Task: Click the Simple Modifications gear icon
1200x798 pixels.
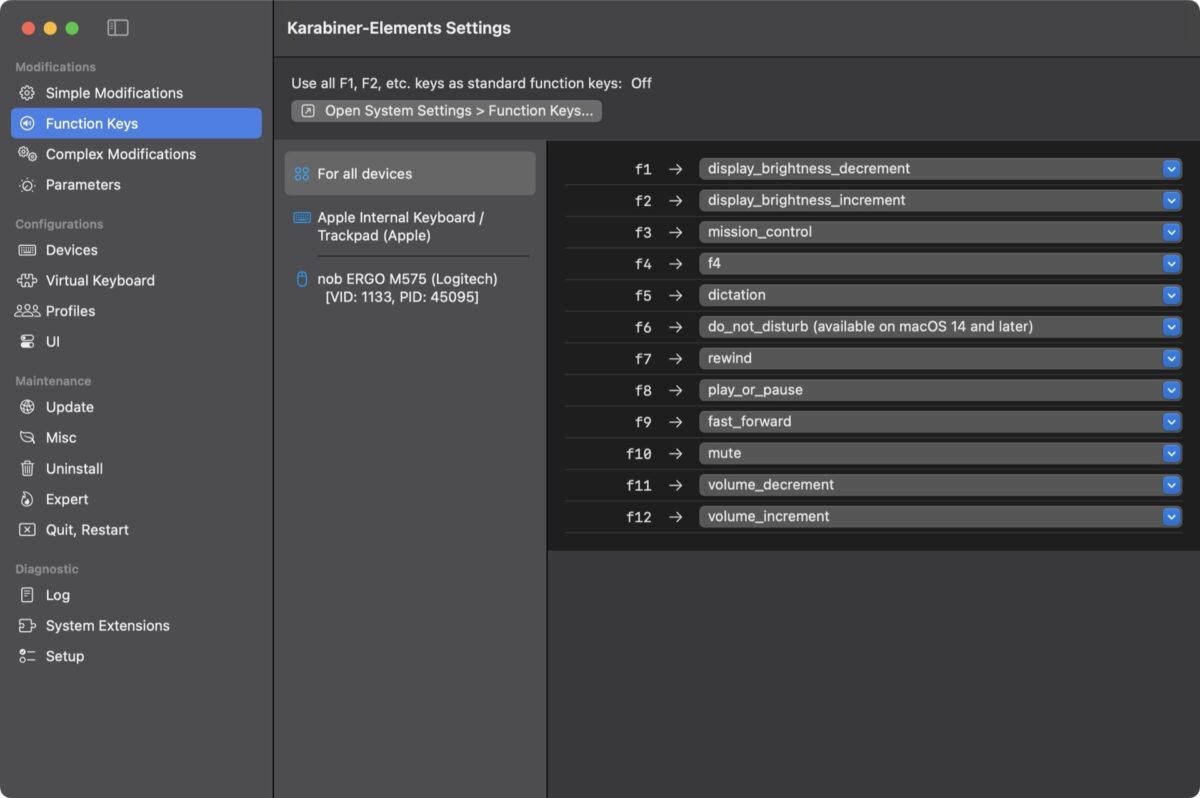Action: (x=27, y=93)
